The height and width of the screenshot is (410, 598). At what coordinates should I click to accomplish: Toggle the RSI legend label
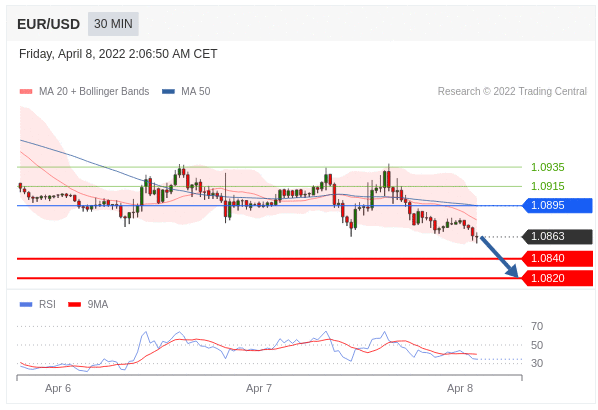pyautogui.click(x=47, y=304)
